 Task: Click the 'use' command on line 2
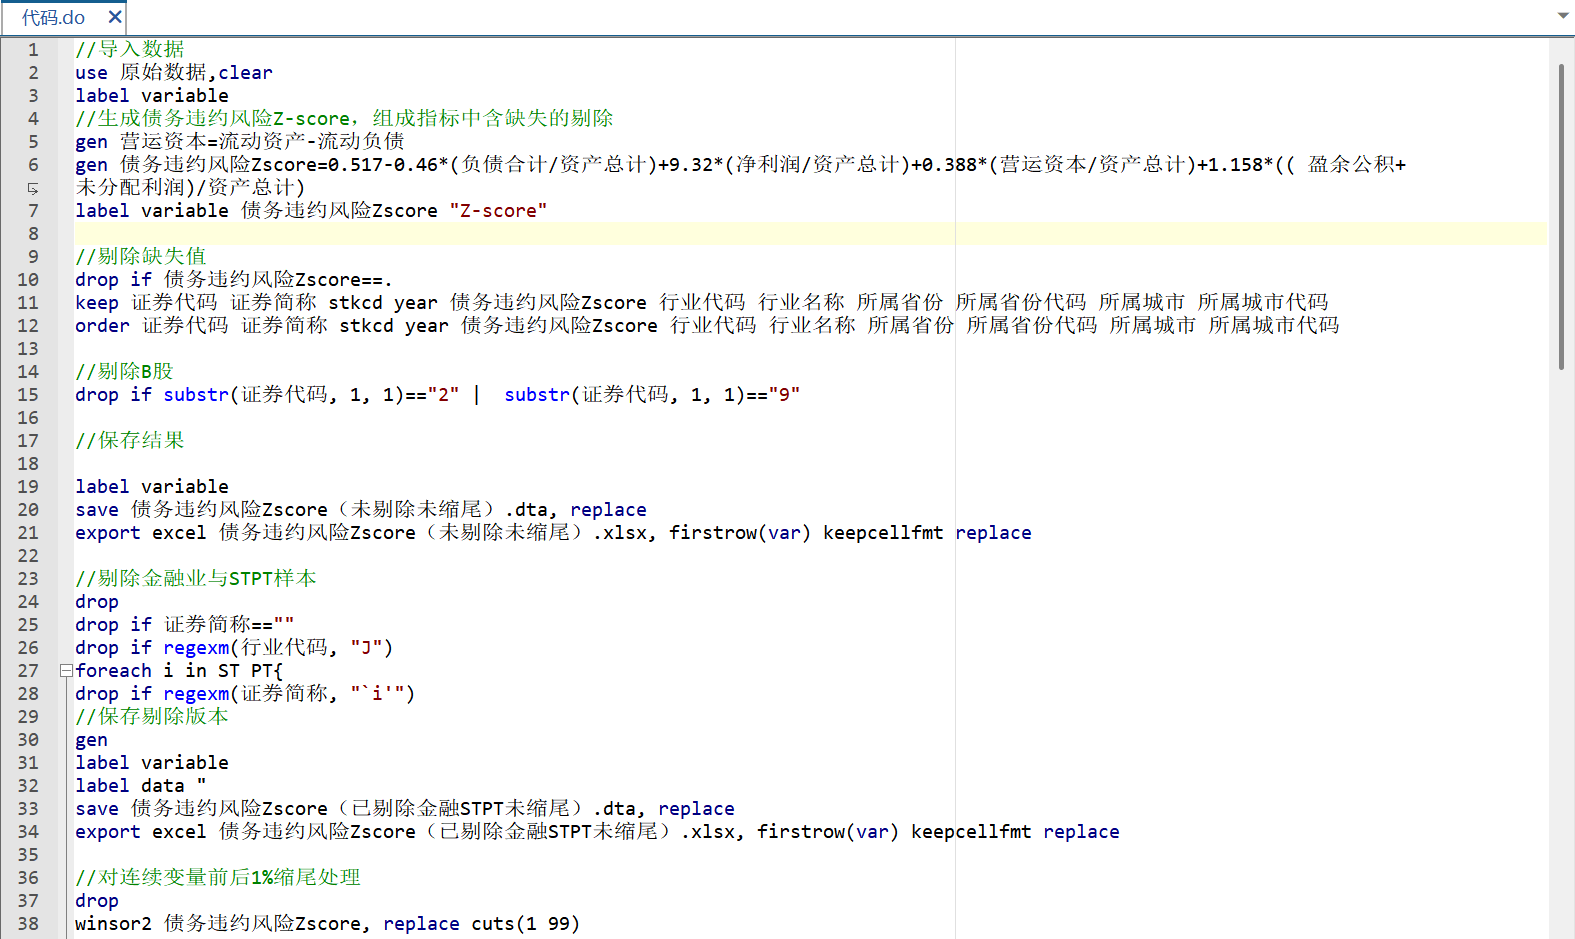91,73
